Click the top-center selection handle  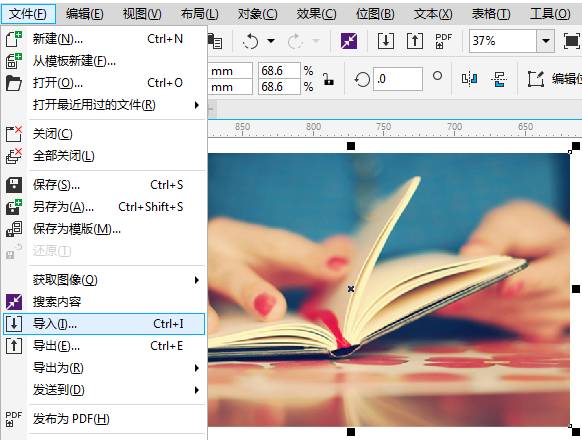pos(351,146)
